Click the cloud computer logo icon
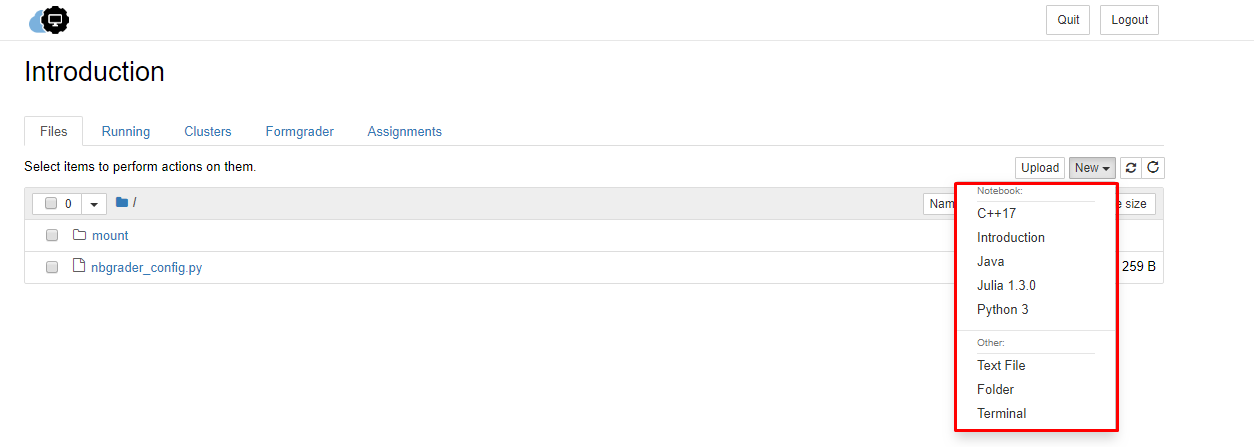Screen dimensions: 1254x447 [x=49, y=20]
